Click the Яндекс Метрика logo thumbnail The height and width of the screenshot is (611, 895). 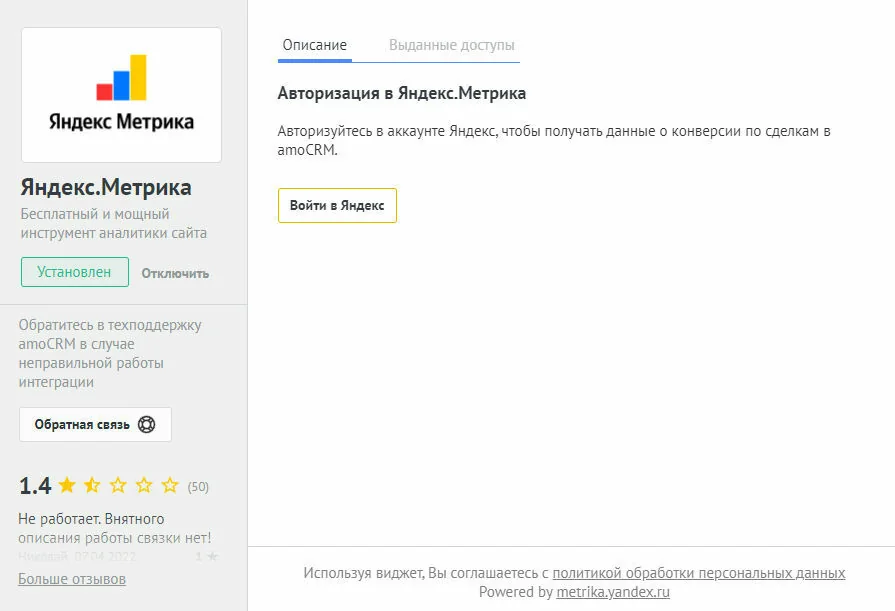tap(121, 95)
